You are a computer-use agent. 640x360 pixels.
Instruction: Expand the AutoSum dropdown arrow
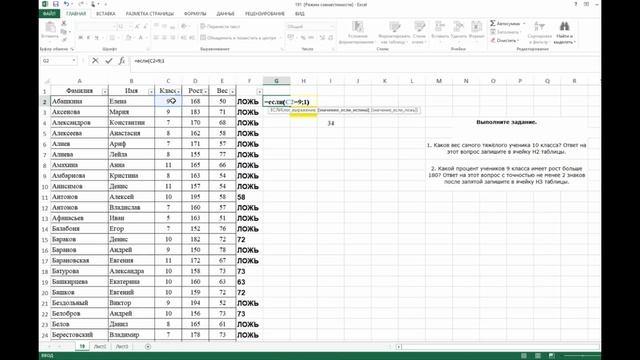[524, 24]
